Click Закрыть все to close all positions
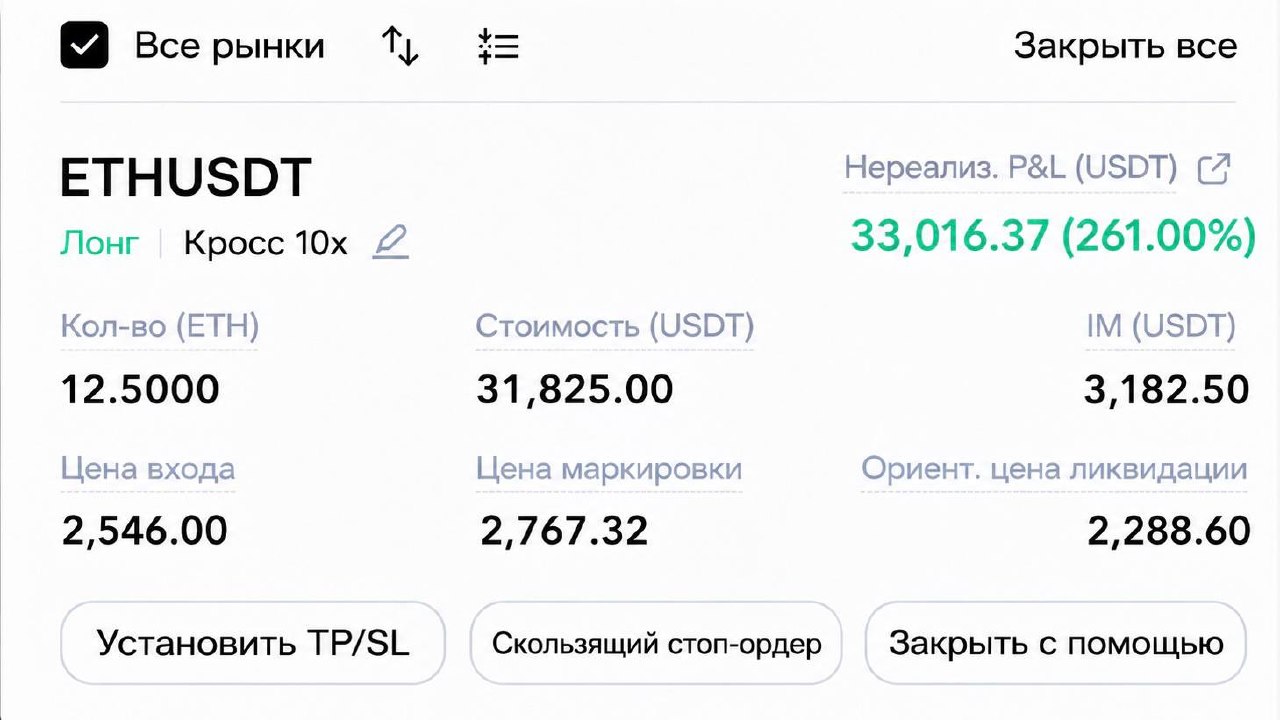This screenshot has width=1280, height=720. pyautogui.click(x=1125, y=46)
